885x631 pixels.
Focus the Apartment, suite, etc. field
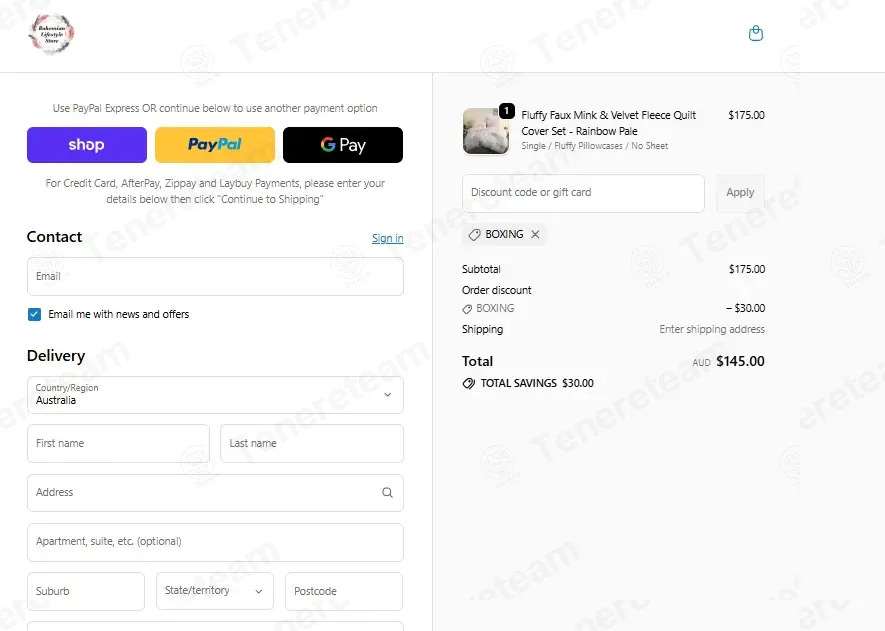[x=215, y=542]
